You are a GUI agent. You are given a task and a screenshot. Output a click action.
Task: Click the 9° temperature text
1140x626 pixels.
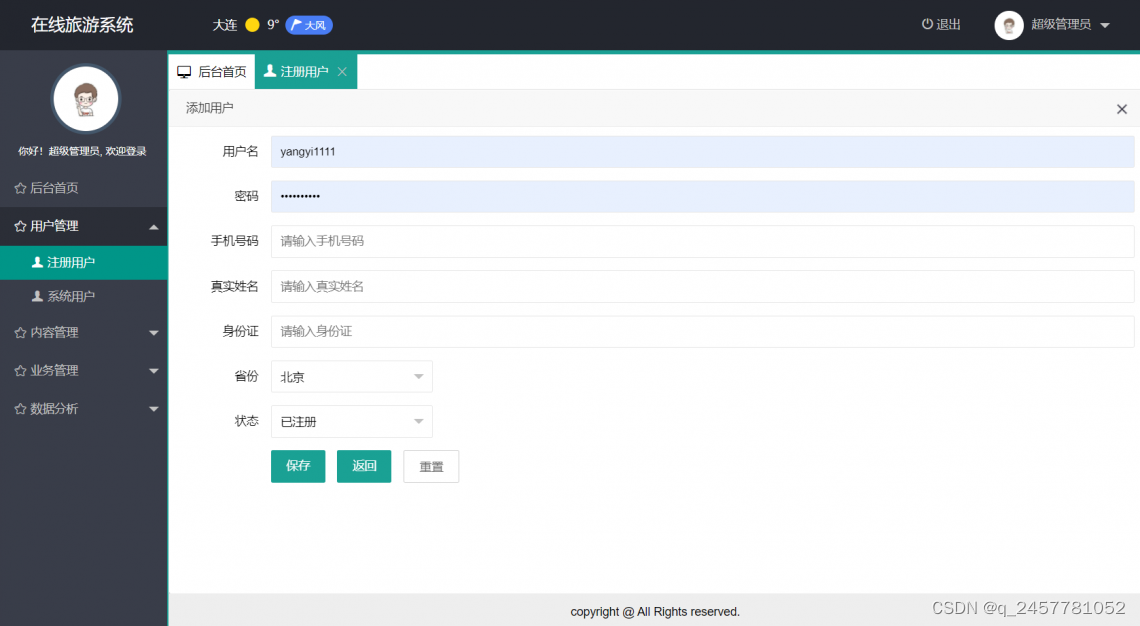[x=273, y=25]
